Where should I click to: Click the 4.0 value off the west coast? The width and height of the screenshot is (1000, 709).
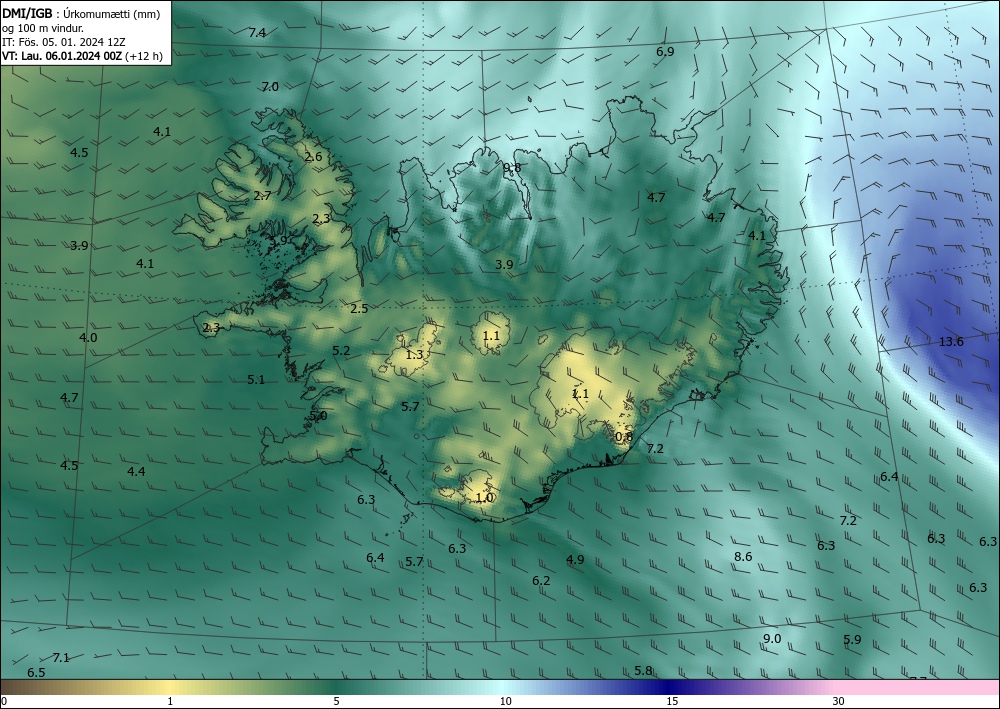89,338
